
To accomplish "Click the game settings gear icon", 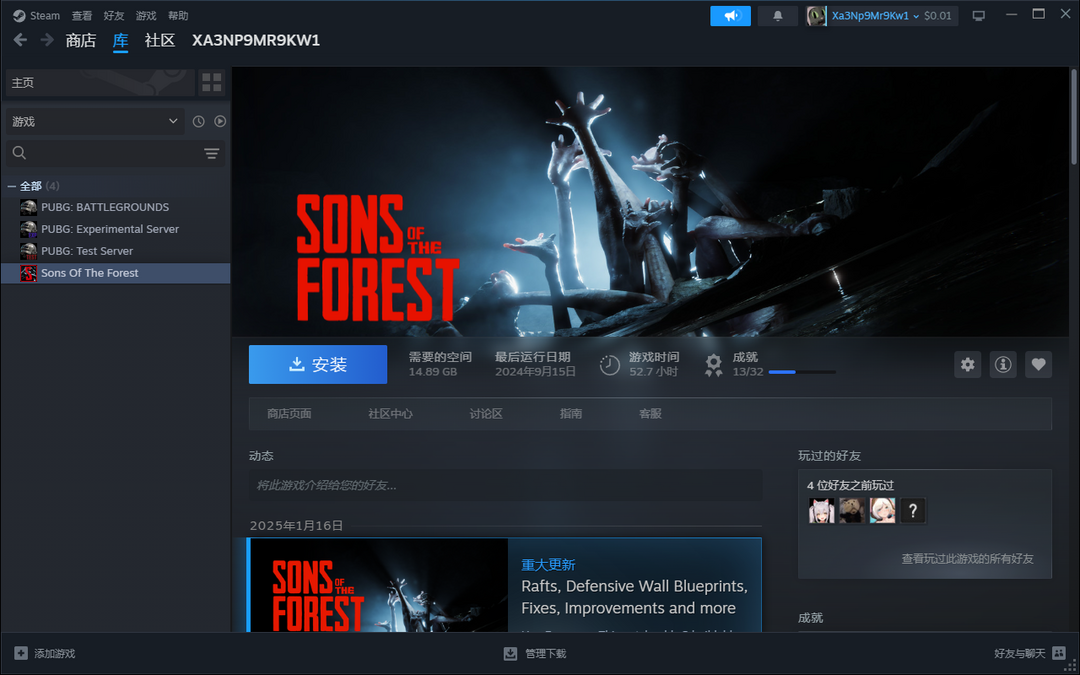I will [967, 365].
